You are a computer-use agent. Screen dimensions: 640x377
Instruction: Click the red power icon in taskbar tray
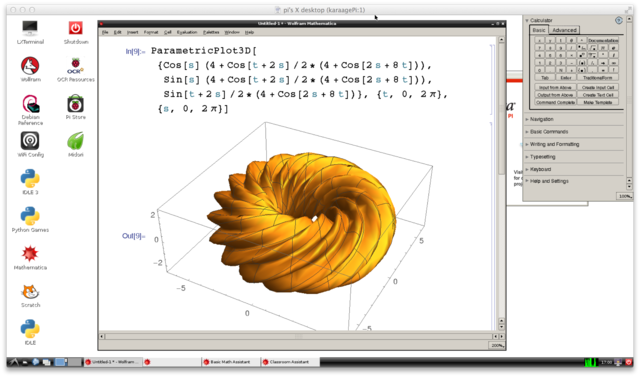[x=629, y=362]
